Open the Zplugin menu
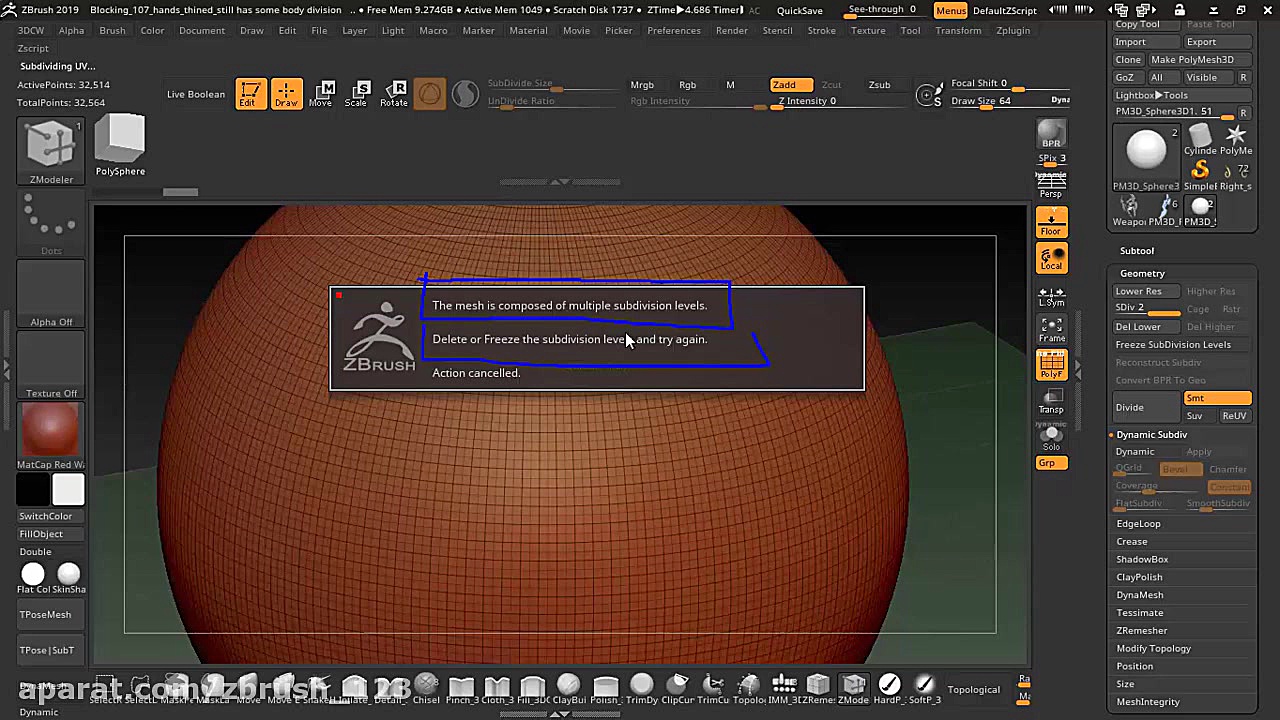1280x720 pixels. tap(1013, 30)
